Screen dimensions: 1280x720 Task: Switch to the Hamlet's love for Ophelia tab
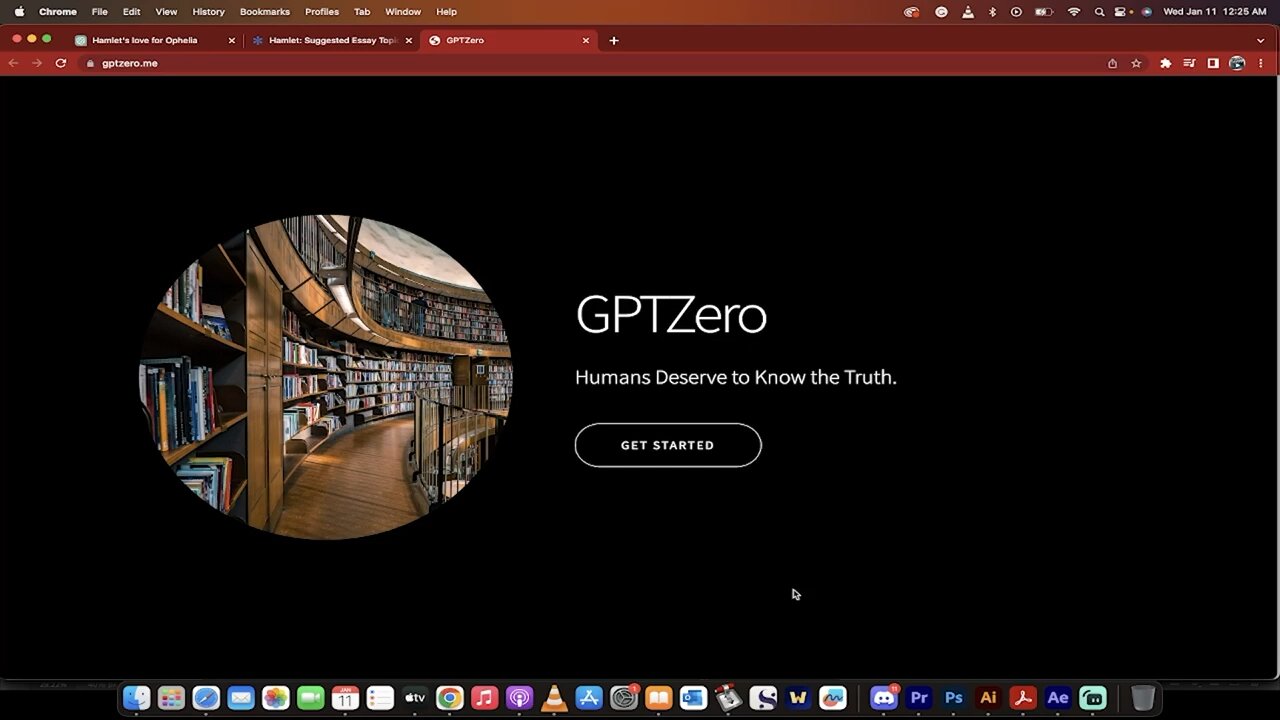[x=145, y=40]
